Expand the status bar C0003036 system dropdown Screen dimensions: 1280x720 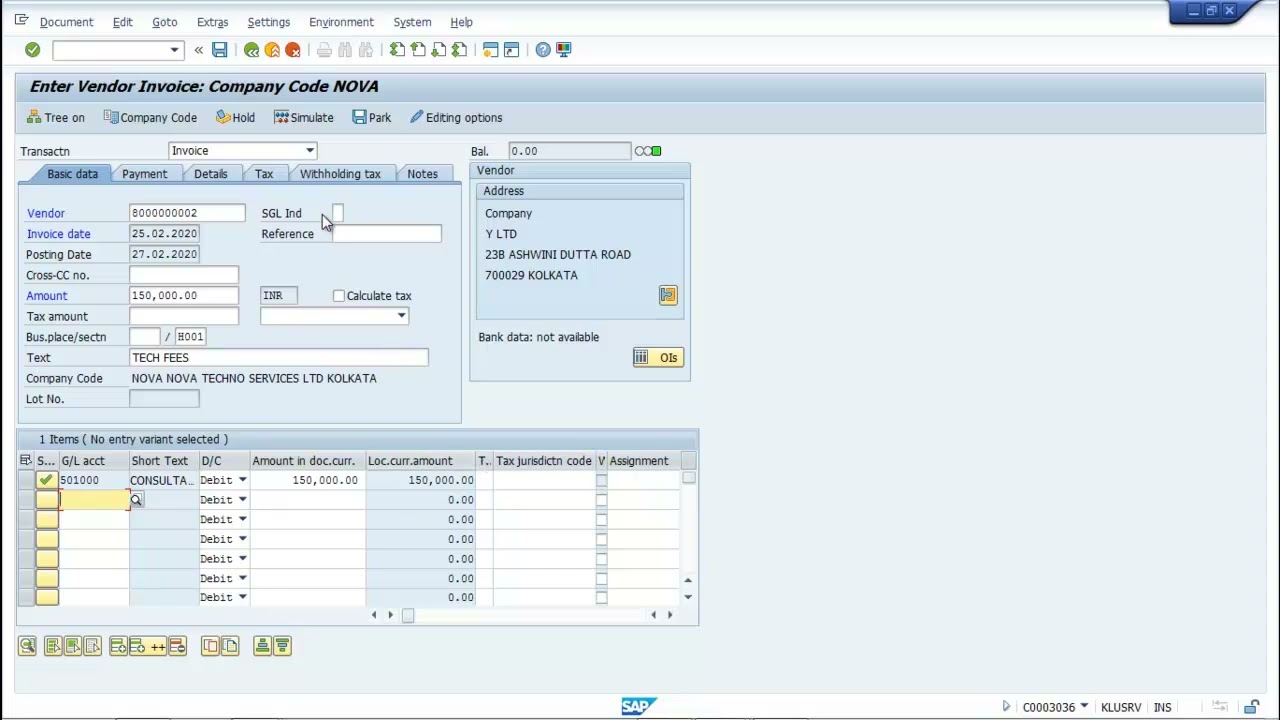[1084, 707]
